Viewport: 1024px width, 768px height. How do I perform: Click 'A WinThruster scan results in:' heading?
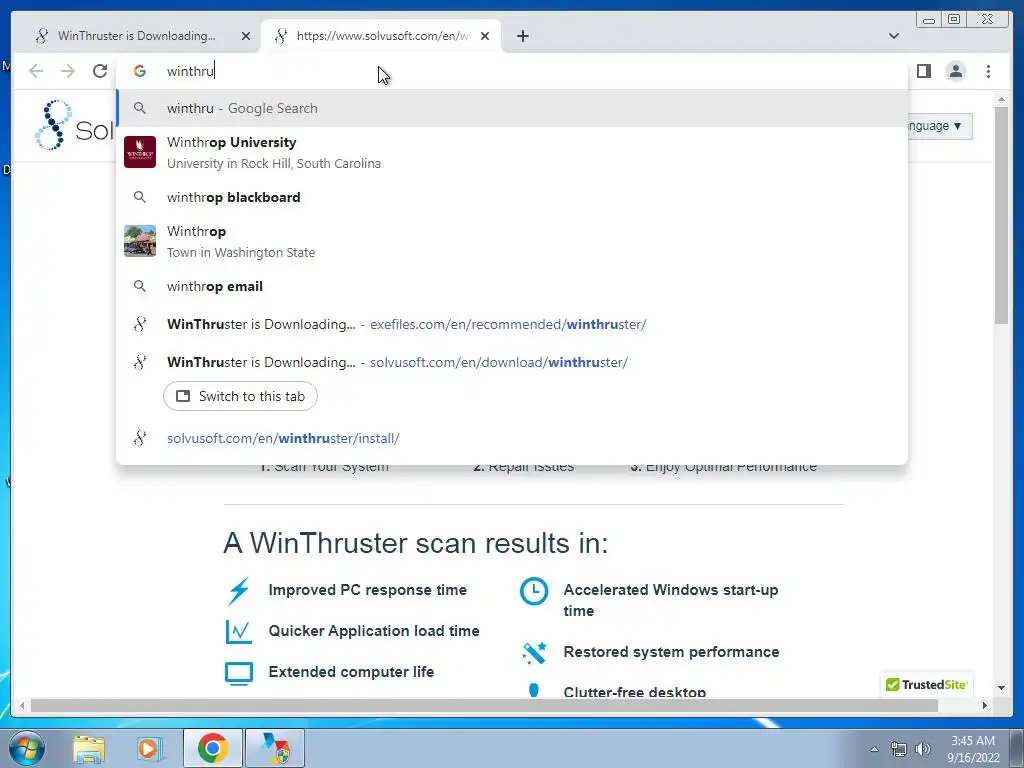[415, 543]
